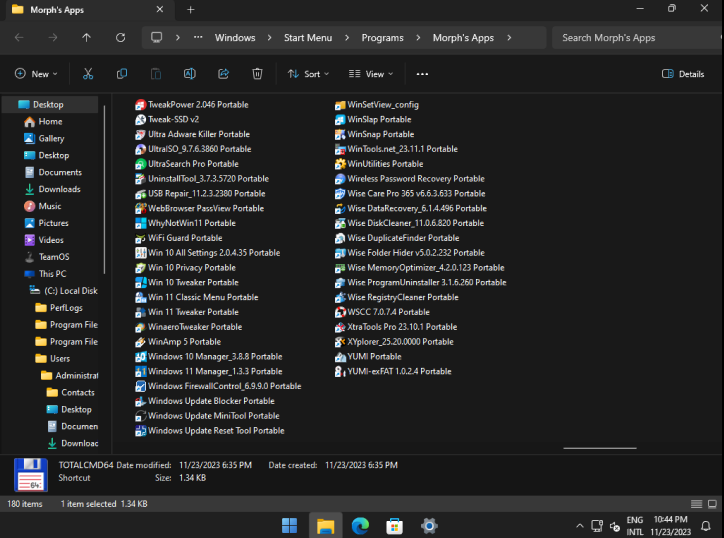Select WinUtilities Portable icon
Image resolution: width=724 pixels, height=538 pixels.
click(340, 164)
